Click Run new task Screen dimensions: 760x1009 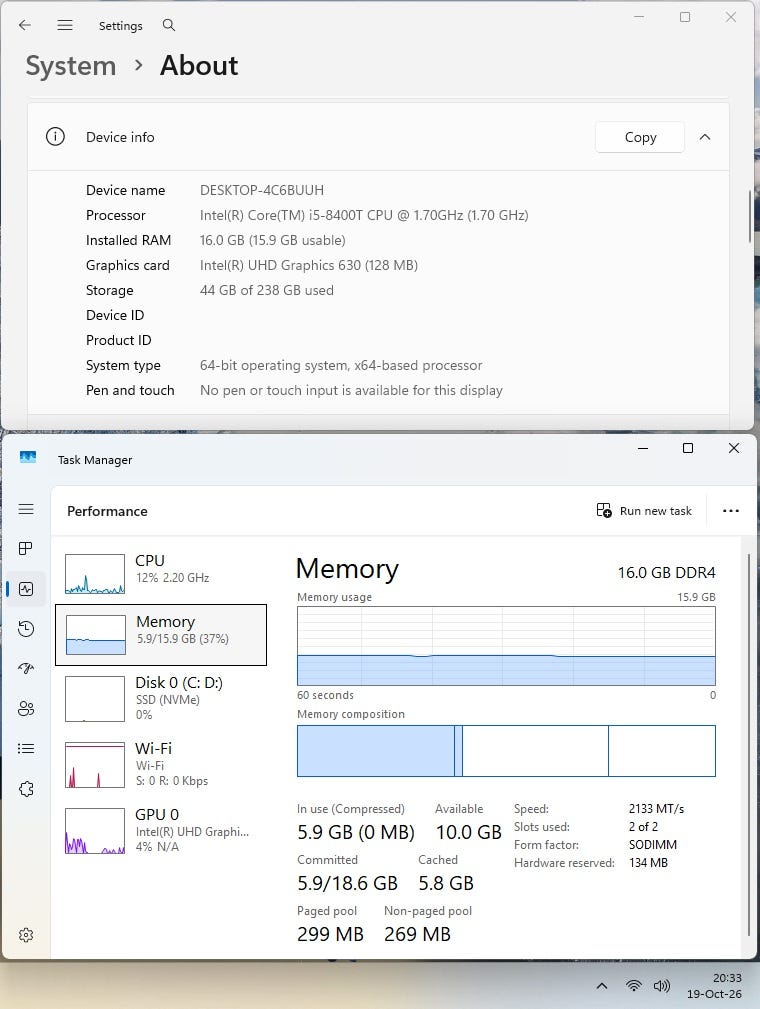click(x=644, y=511)
